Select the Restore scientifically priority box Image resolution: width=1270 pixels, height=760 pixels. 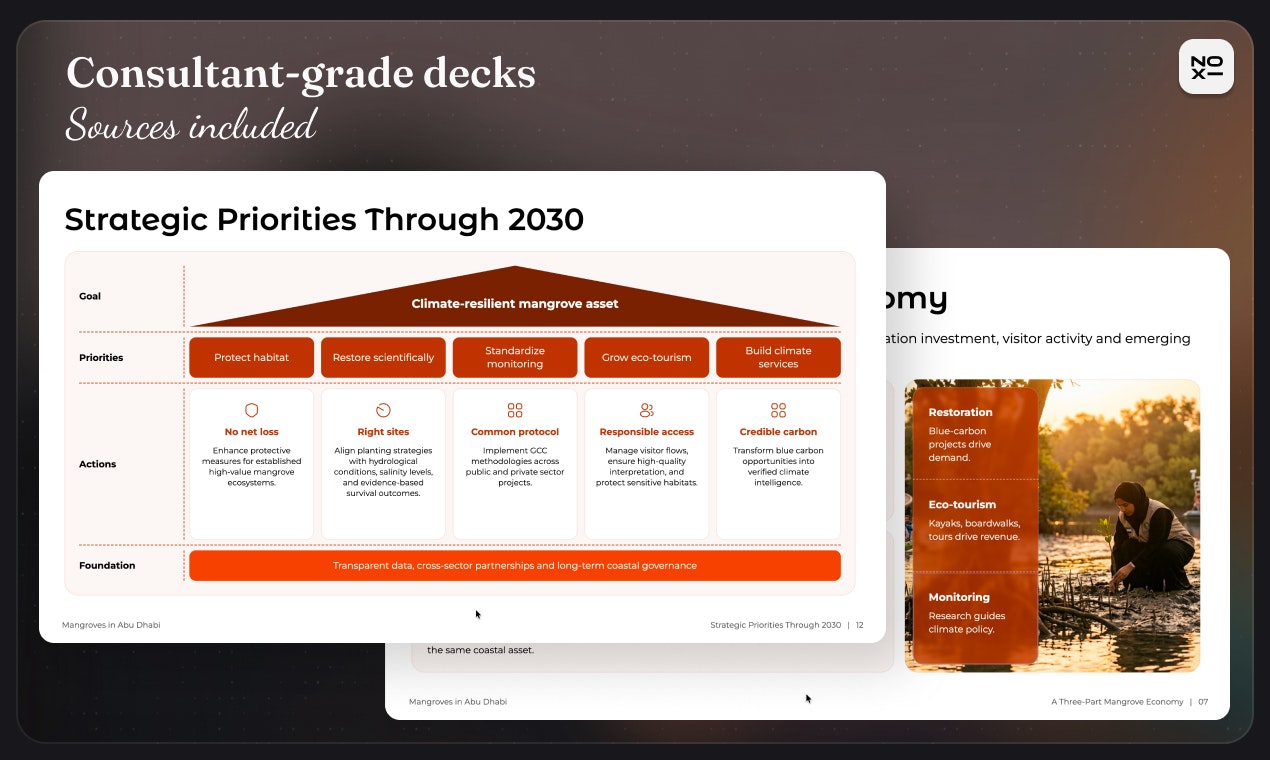383,357
